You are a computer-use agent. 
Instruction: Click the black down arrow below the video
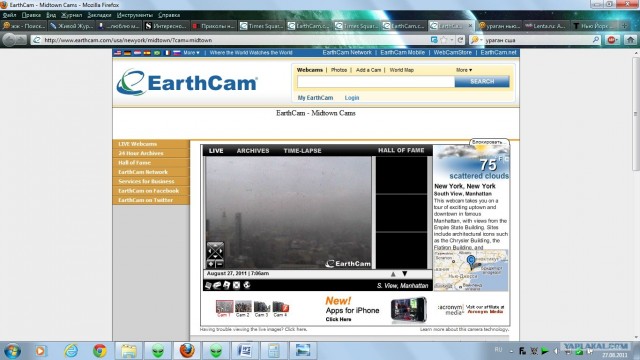(404, 273)
